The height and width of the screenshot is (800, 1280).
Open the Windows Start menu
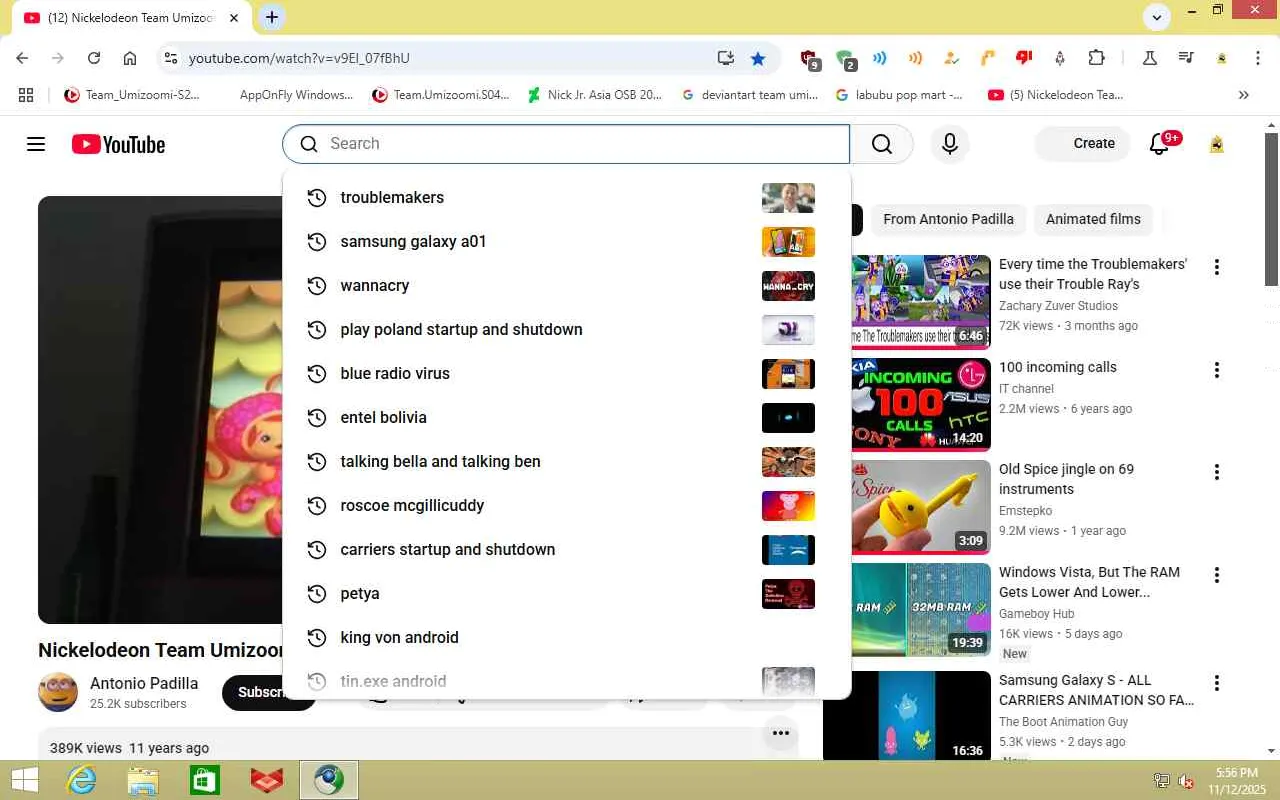click(x=24, y=780)
